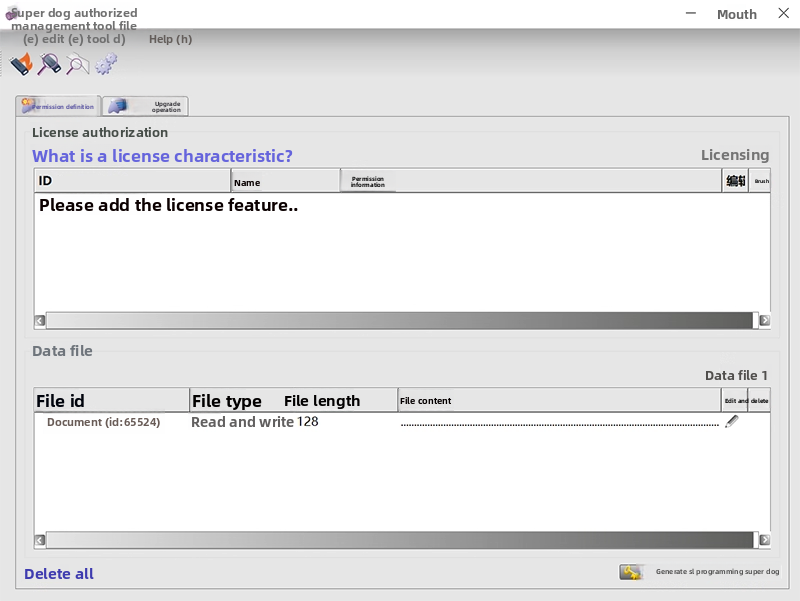Click the USB dog burn icon with flame

21,65
